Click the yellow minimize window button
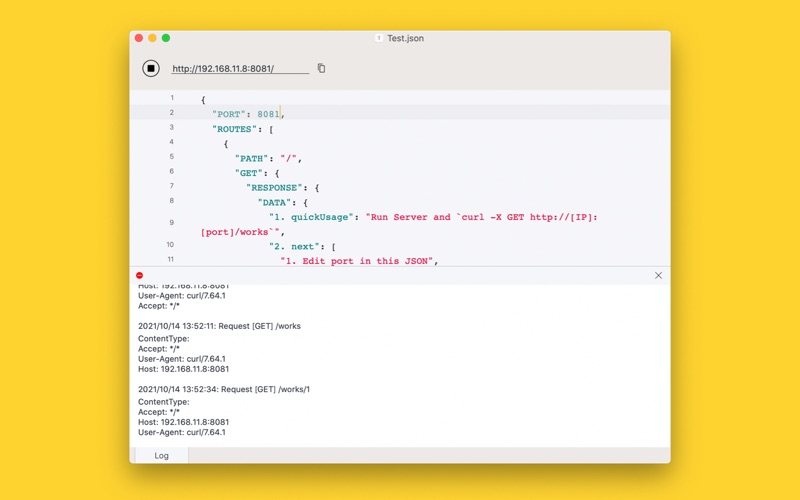Screen dimensions: 800x500 click(152, 38)
